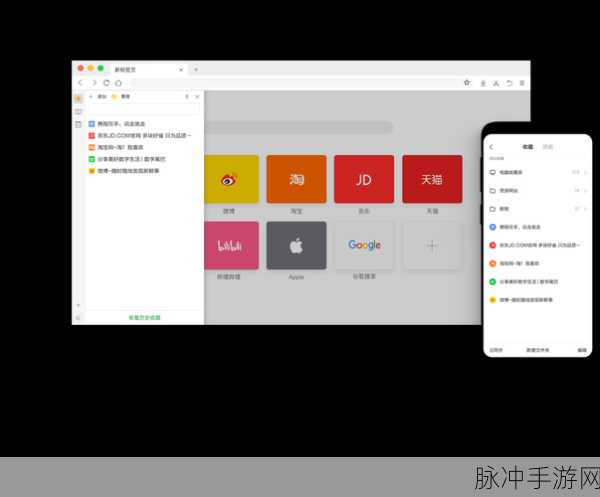Tap the back arrow on the phone
Screen dimensions: 600x497
click(492, 147)
